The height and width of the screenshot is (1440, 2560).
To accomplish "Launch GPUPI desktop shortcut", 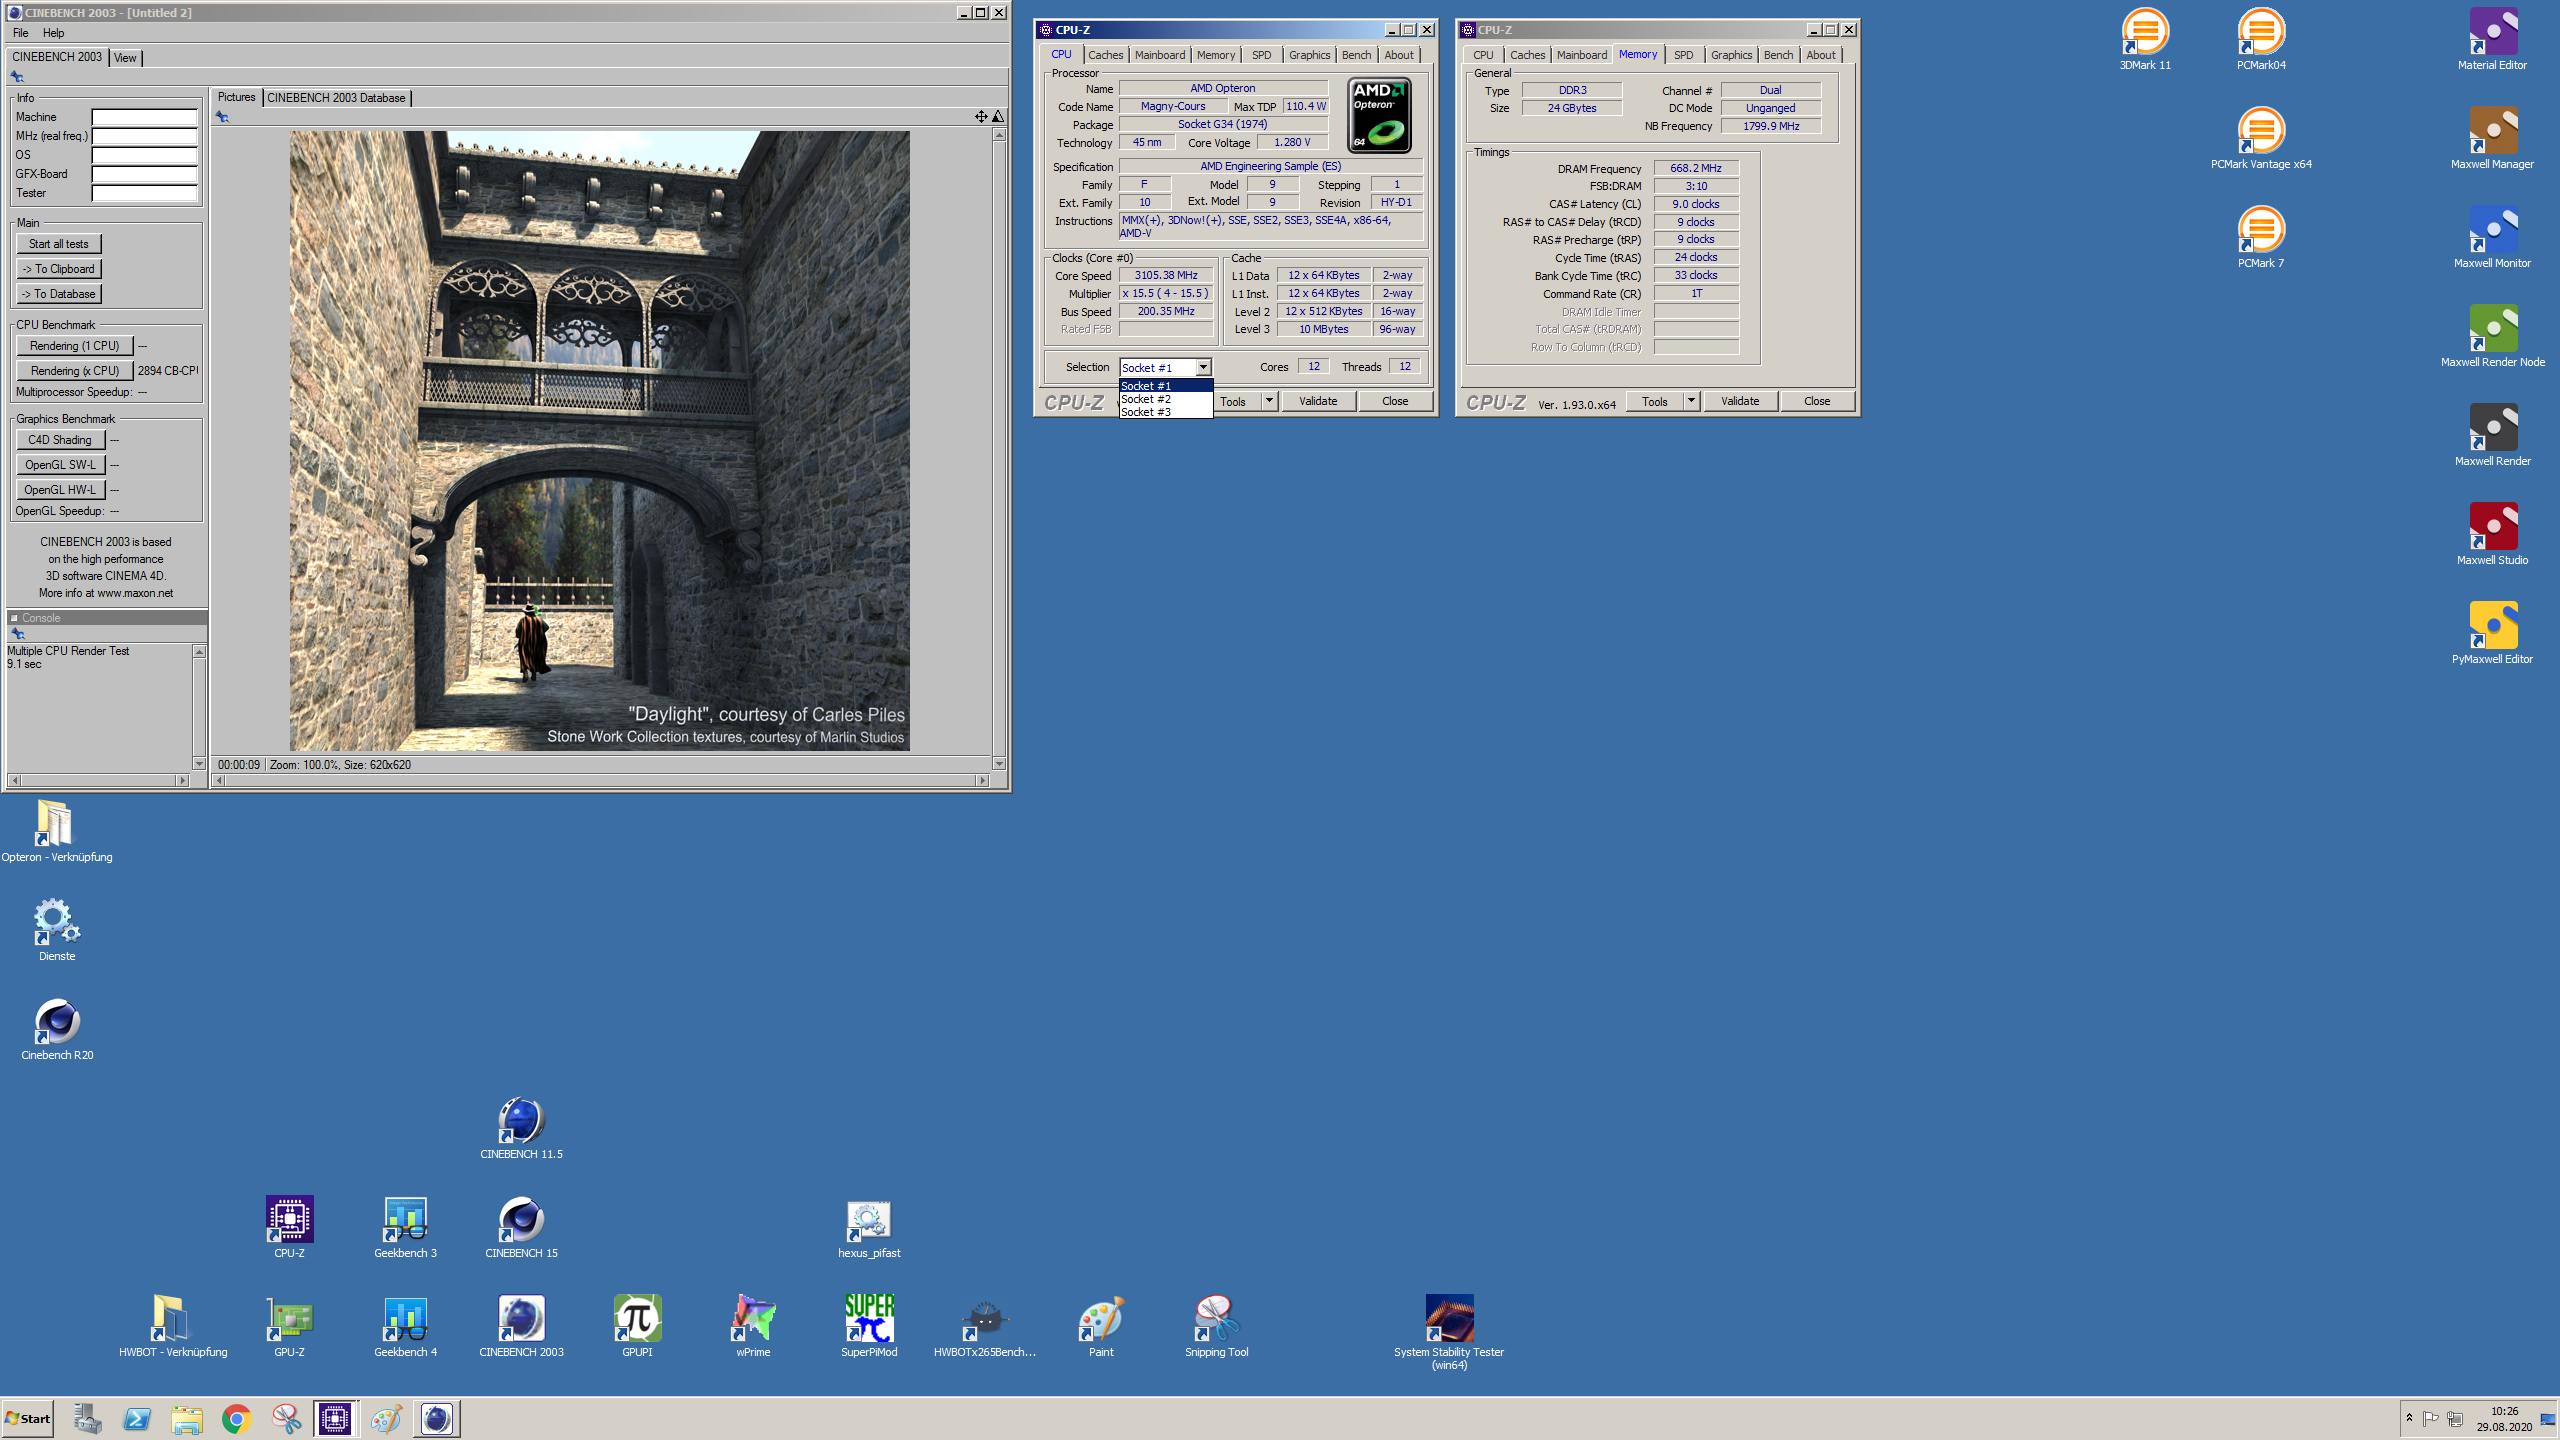I will point(637,1327).
